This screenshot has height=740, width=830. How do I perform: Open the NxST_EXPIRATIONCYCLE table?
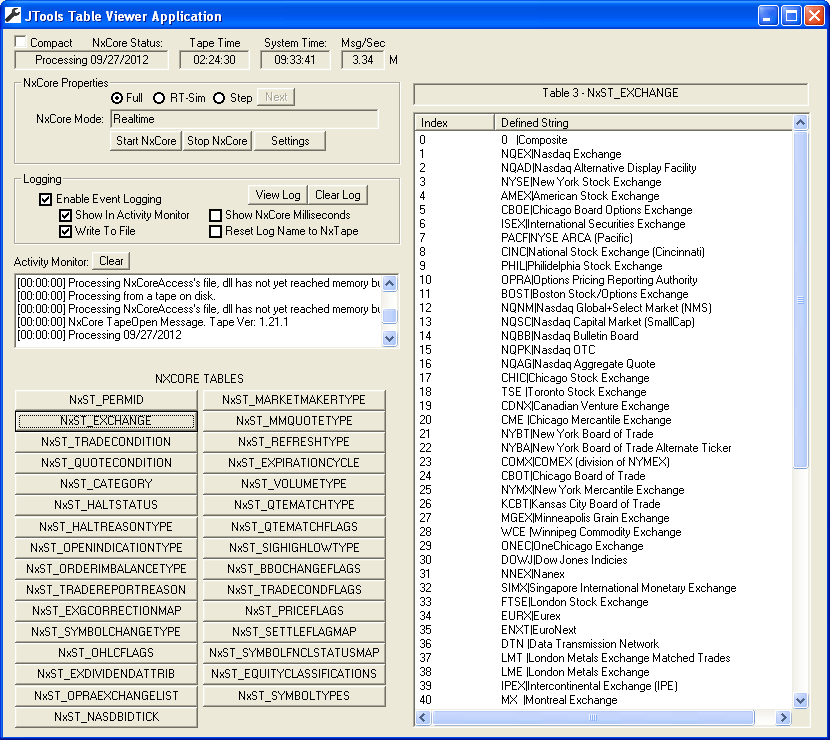tap(294, 463)
